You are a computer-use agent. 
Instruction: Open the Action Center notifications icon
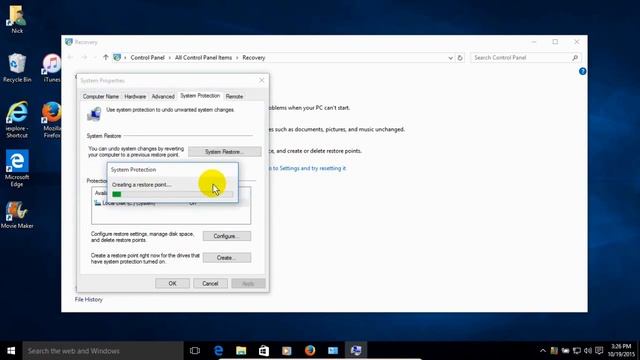[x=599, y=351]
